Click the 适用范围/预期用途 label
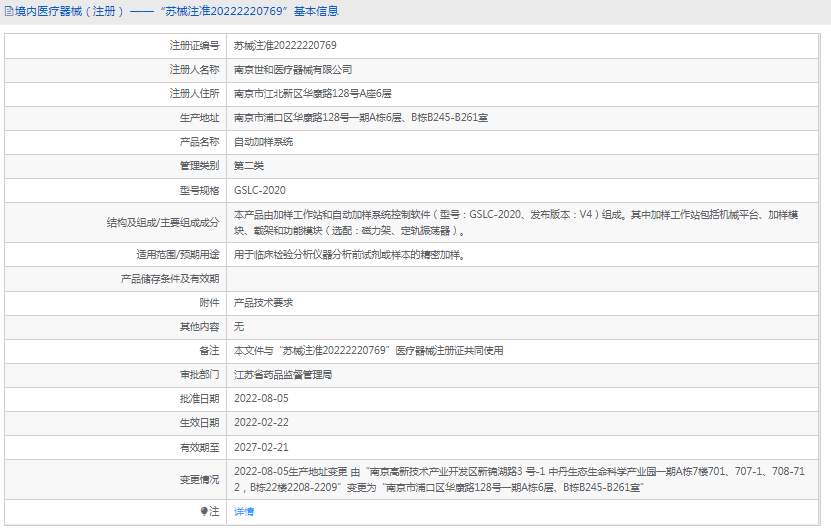Screen dimensions: 831x531 point(178,255)
